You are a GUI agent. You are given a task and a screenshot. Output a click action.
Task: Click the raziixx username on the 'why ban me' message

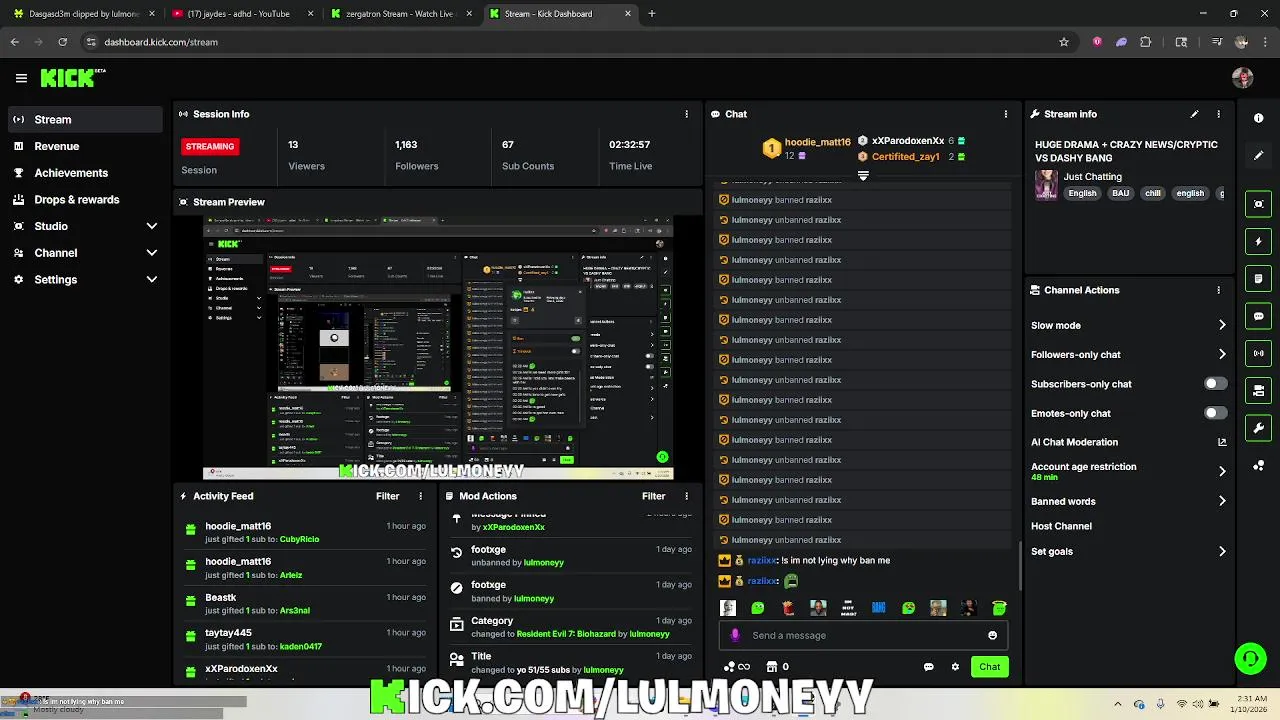(x=761, y=561)
